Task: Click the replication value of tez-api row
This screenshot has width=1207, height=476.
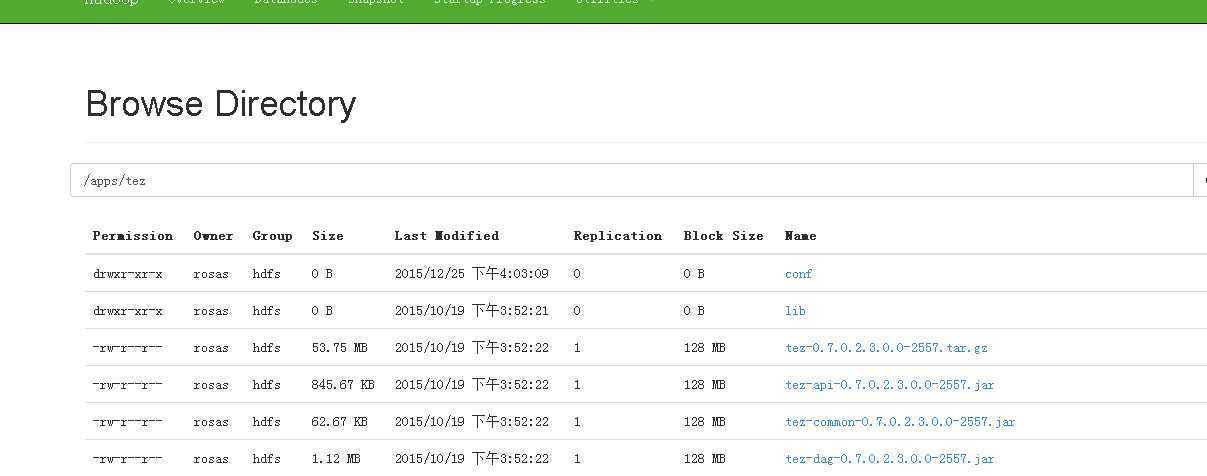Action: pos(577,385)
